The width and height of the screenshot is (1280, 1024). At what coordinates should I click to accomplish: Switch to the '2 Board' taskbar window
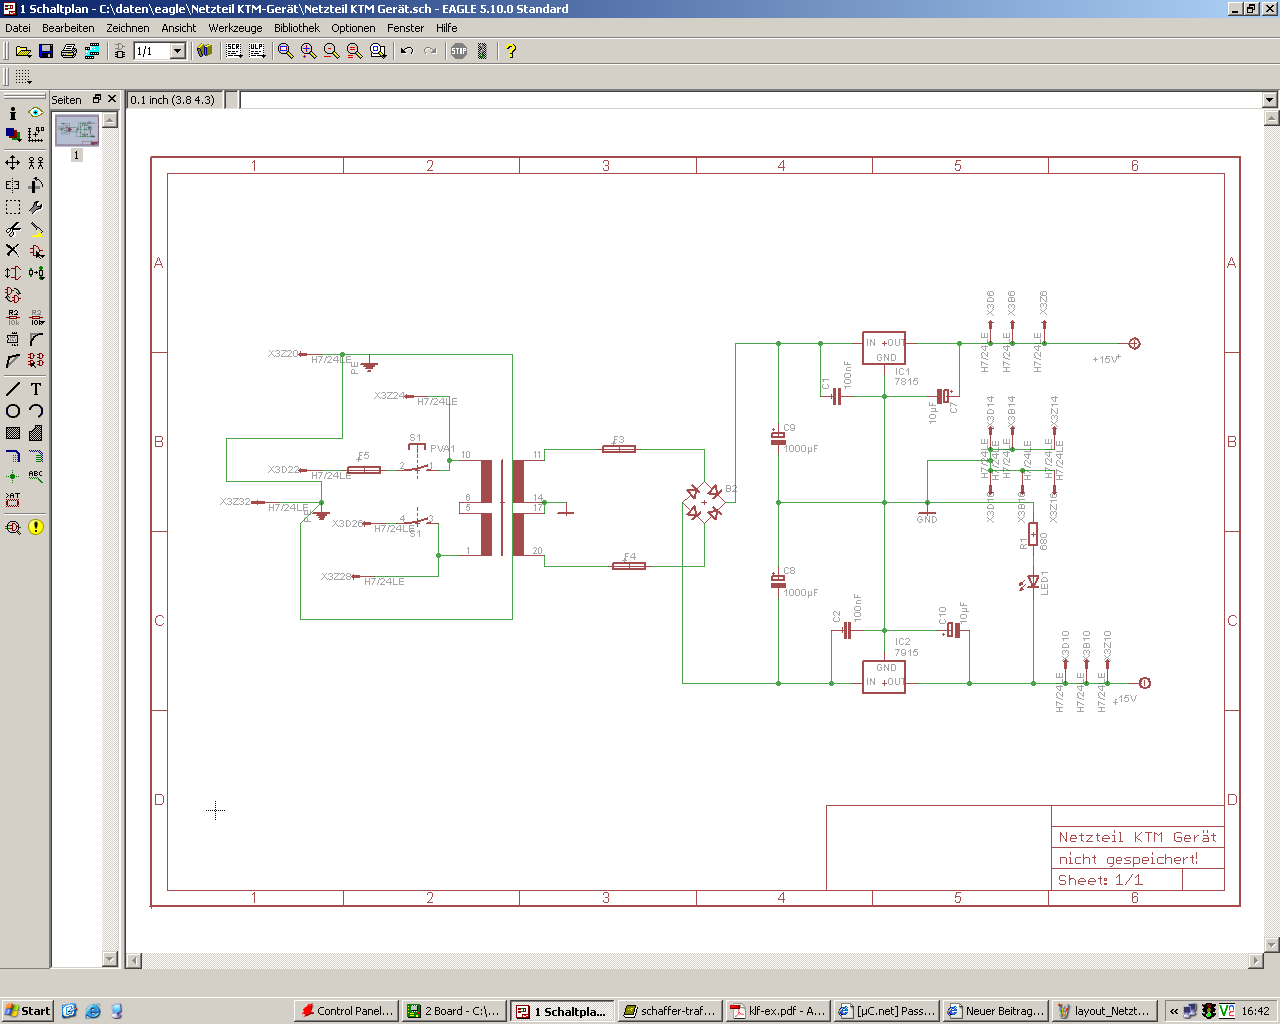(454, 1011)
